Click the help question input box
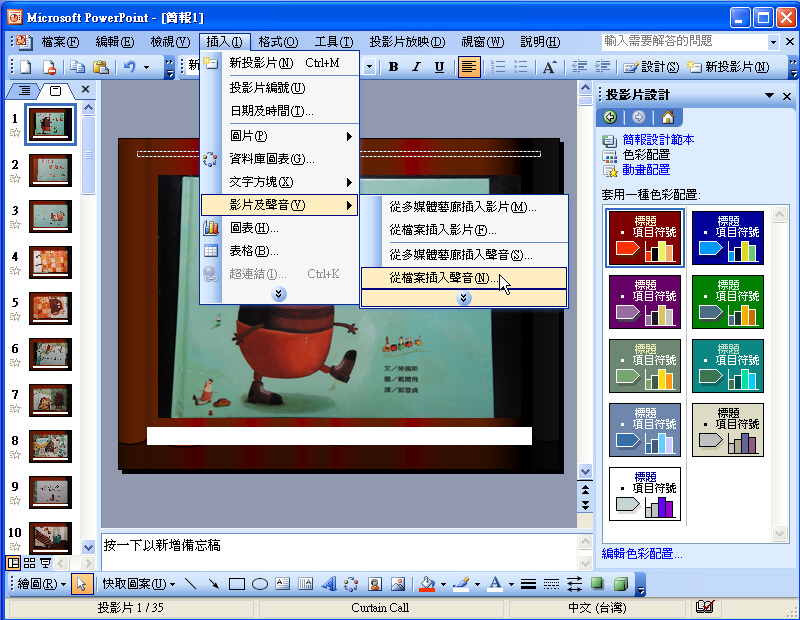The width and height of the screenshot is (800, 620). click(x=685, y=41)
